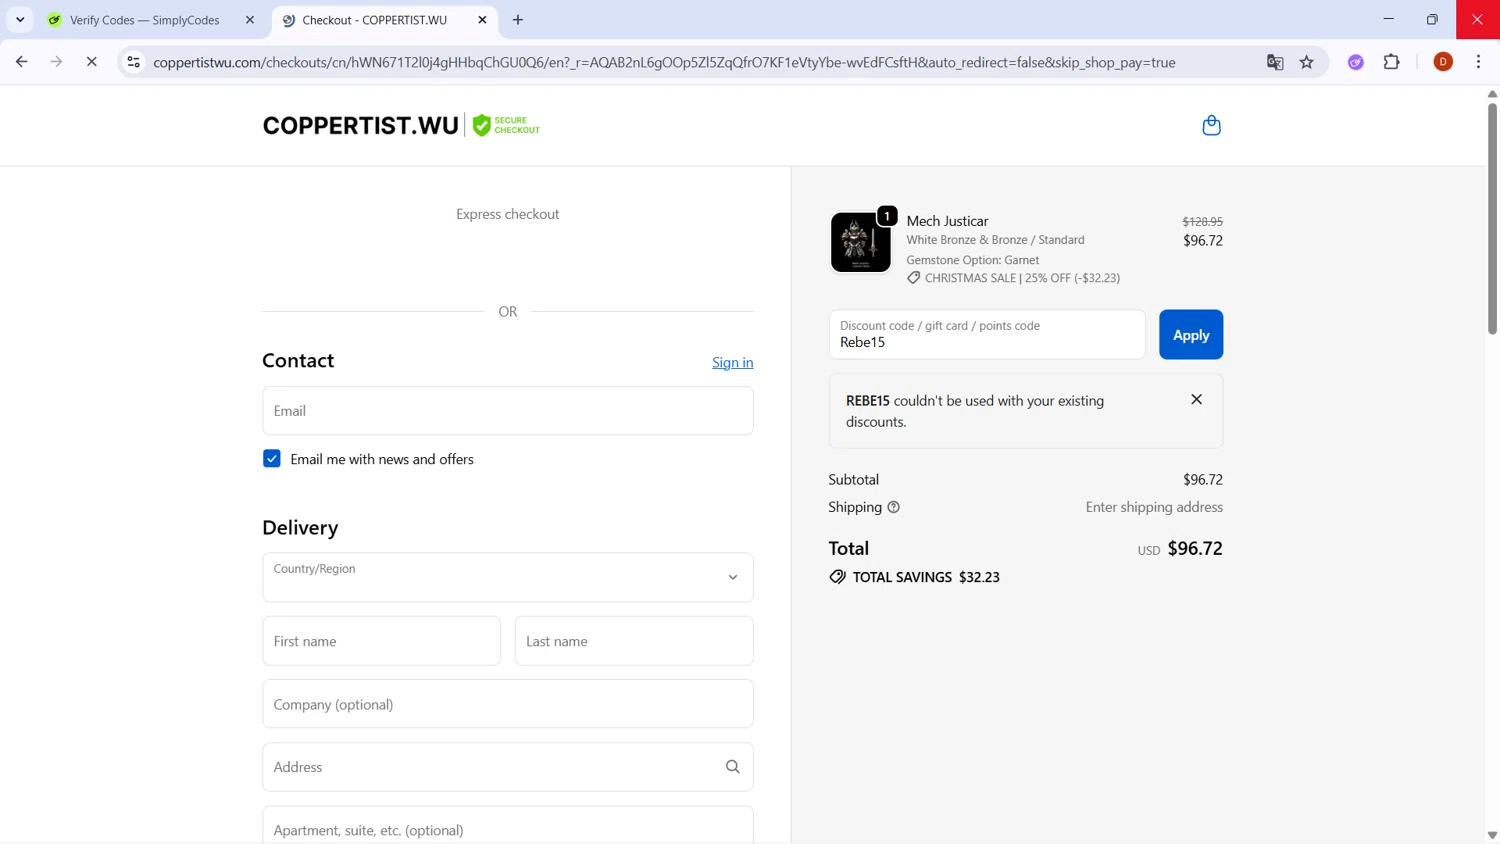Viewport: 1500px width, 844px height.
Task: Open a new browser tab
Action: click(x=518, y=20)
